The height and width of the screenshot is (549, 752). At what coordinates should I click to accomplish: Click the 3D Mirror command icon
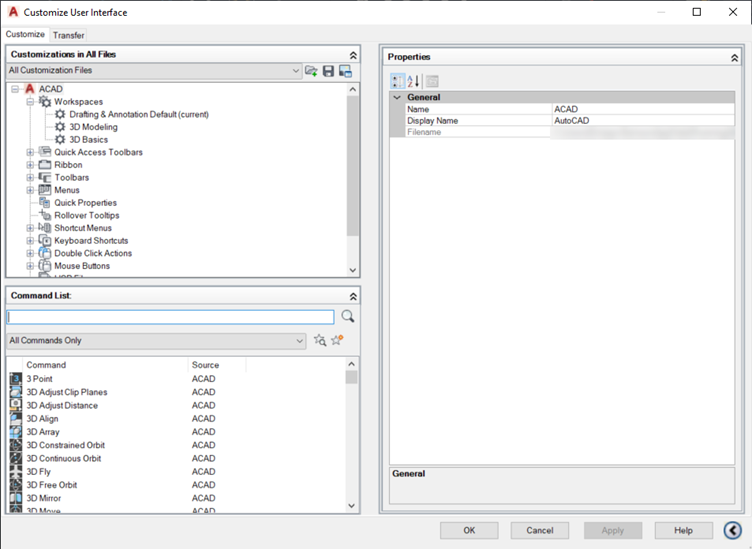pyautogui.click(x=16, y=498)
